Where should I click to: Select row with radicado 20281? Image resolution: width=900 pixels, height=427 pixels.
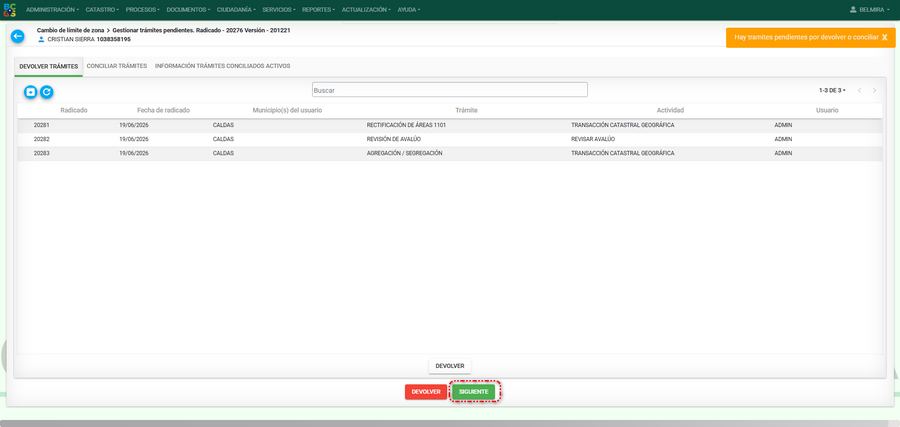(x=449, y=125)
